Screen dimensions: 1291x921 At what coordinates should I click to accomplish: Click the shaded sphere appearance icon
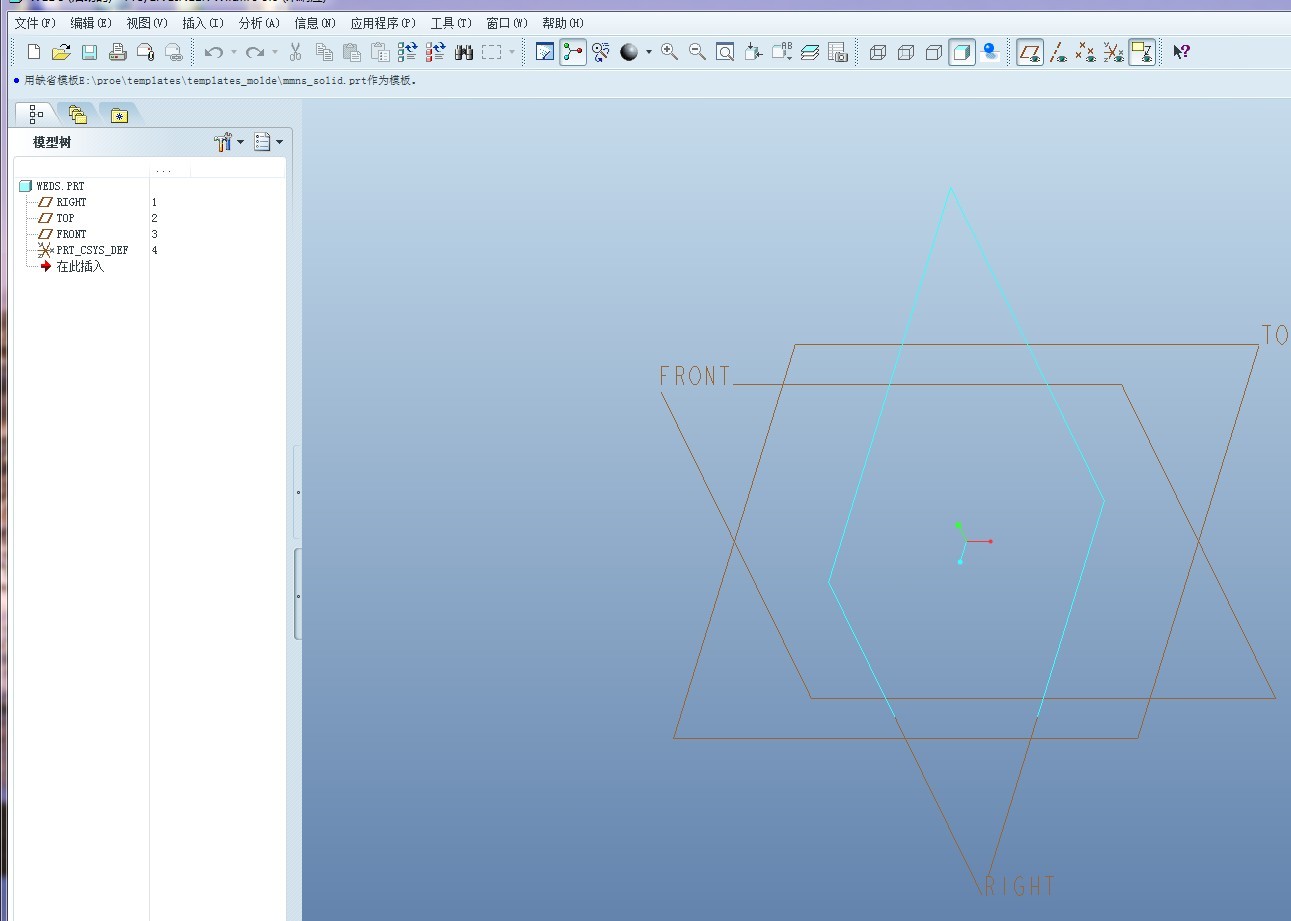click(629, 52)
